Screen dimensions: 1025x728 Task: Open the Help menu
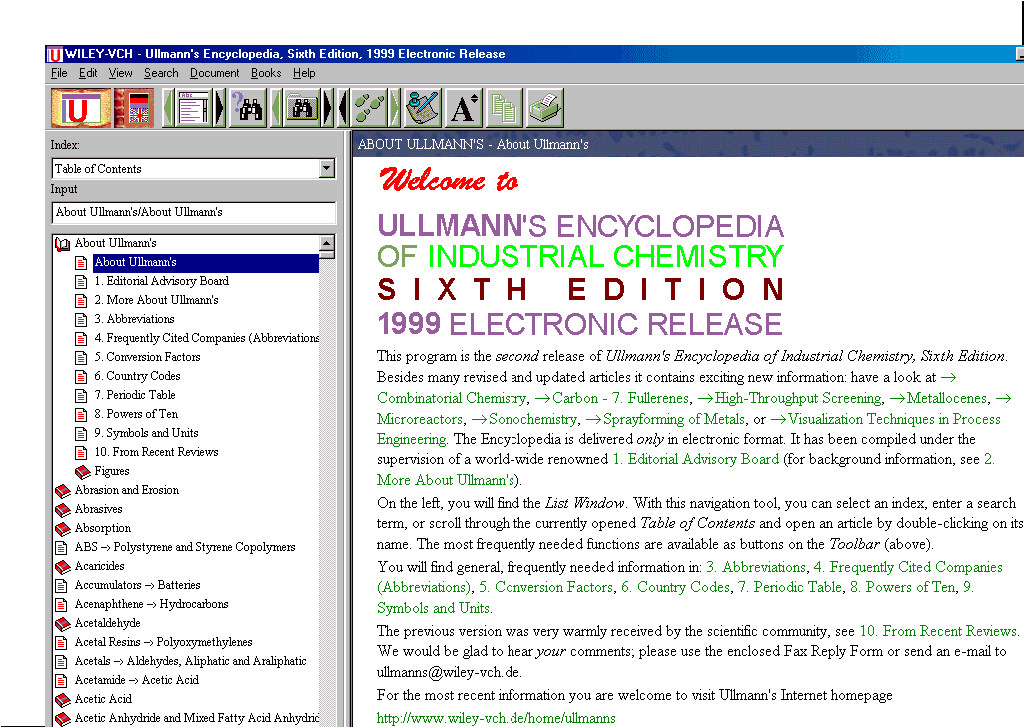tap(304, 73)
